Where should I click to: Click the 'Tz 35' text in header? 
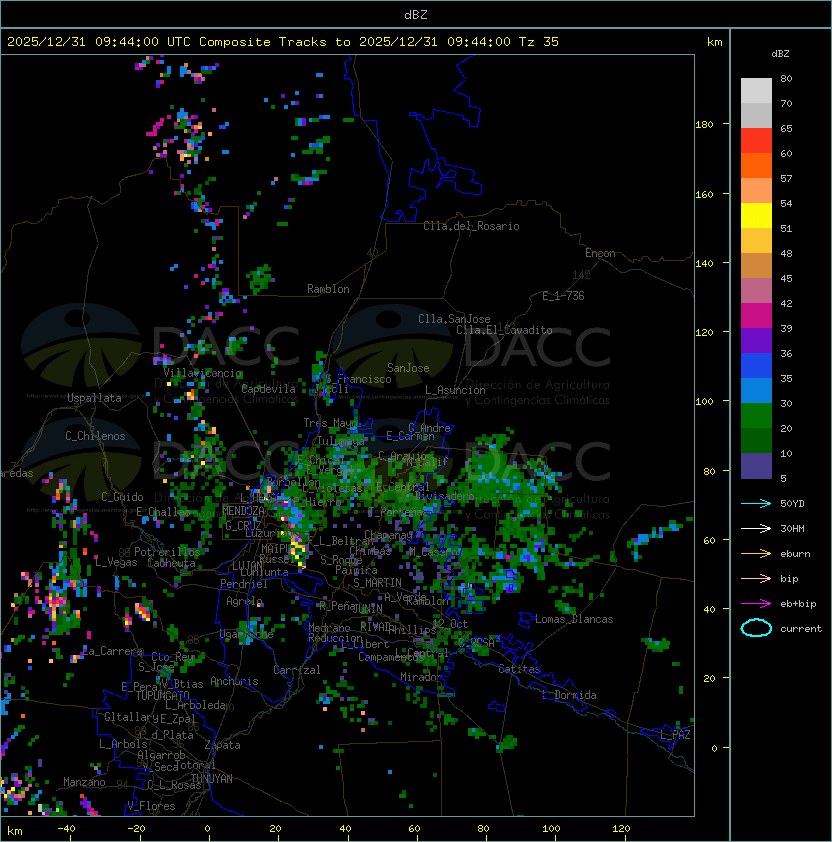coord(539,42)
